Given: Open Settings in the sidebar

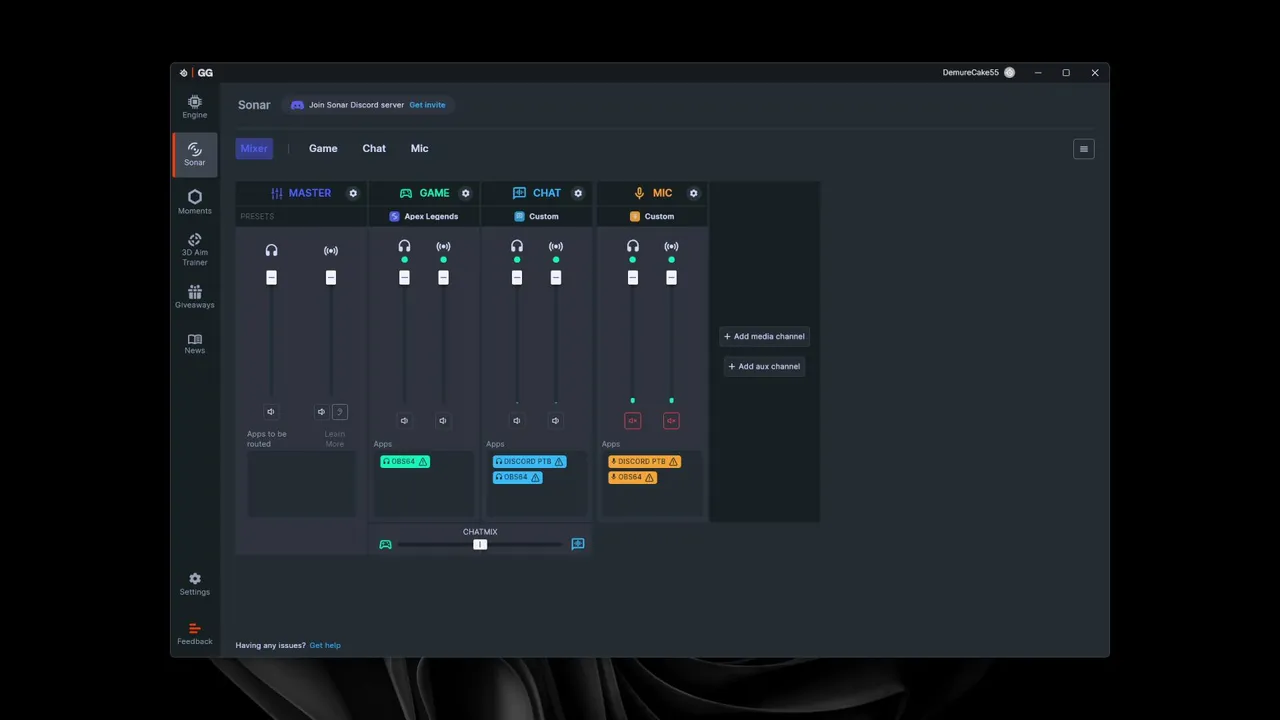Looking at the screenshot, I should (x=194, y=584).
